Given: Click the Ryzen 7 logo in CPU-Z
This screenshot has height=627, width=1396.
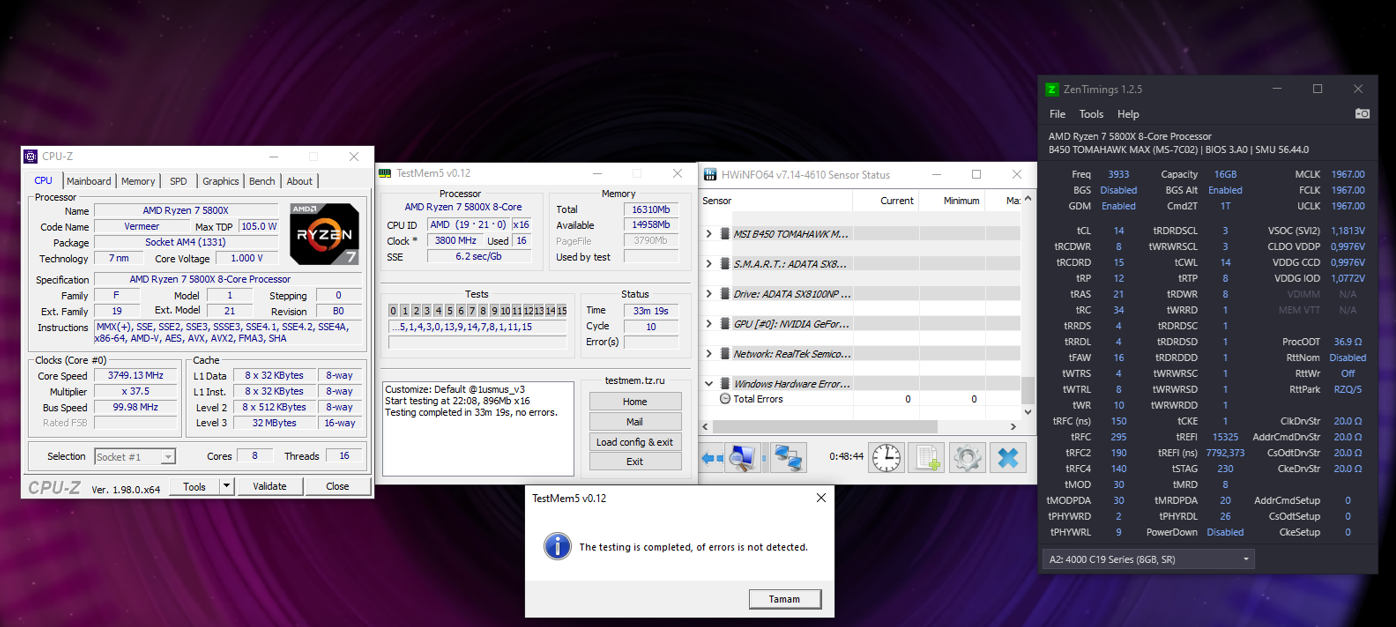Looking at the screenshot, I should [x=325, y=234].
